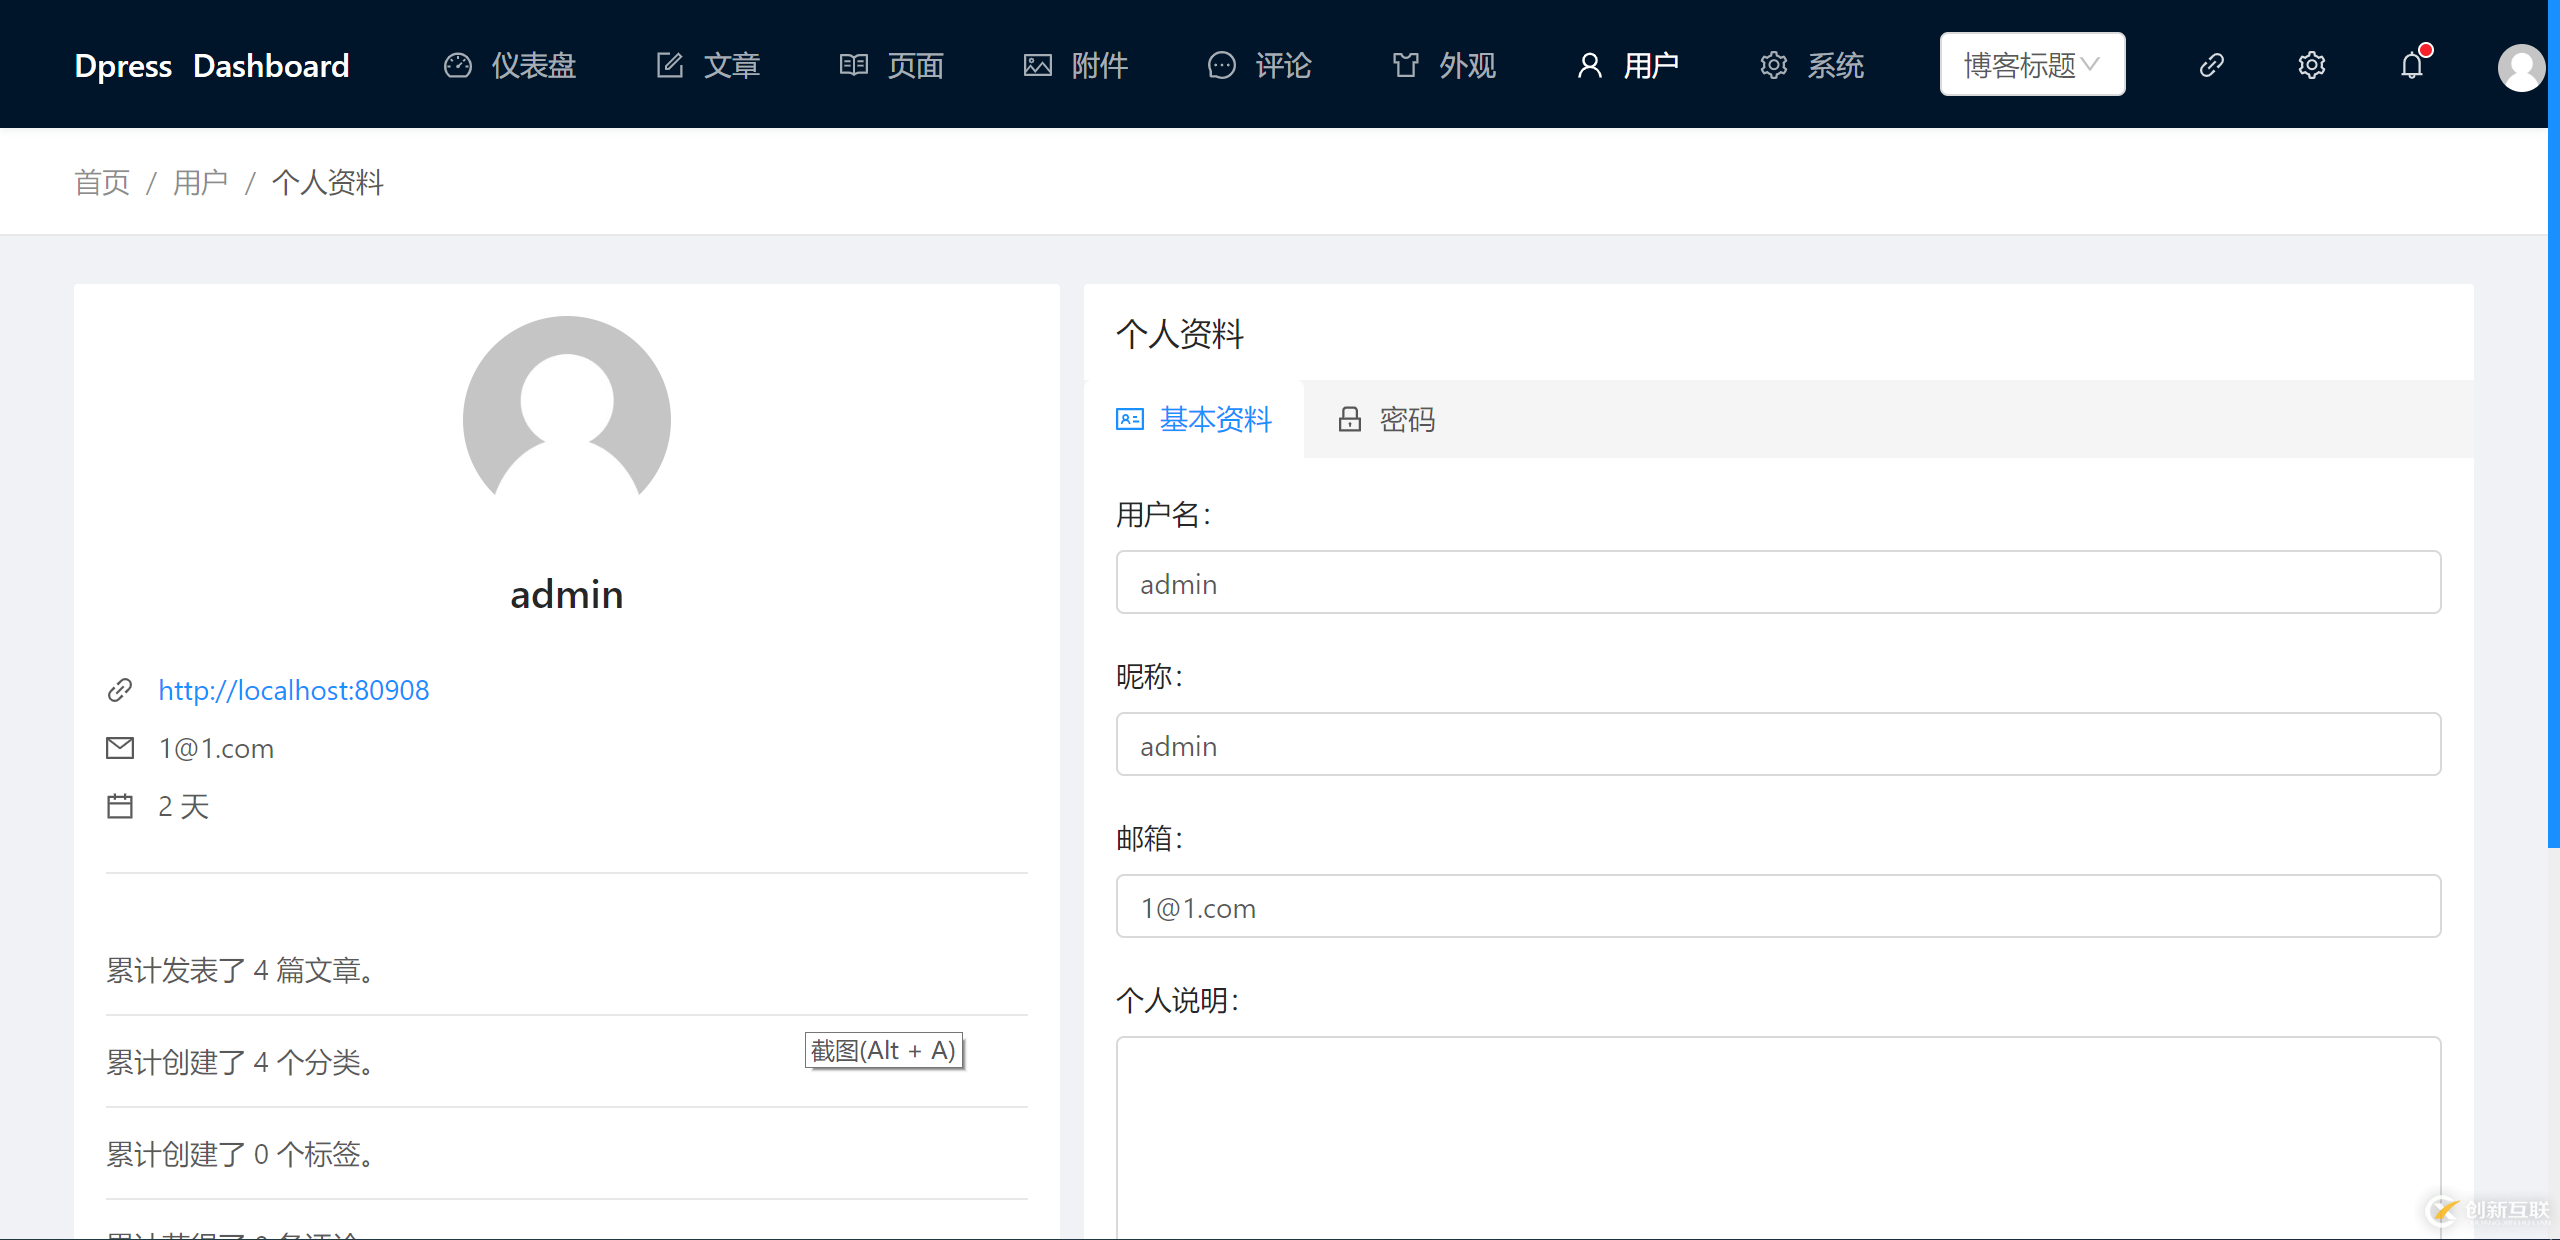Open the http://localhost:80908 link
The height and width of the screenshot is (1240, 2560).
(293, 690)
